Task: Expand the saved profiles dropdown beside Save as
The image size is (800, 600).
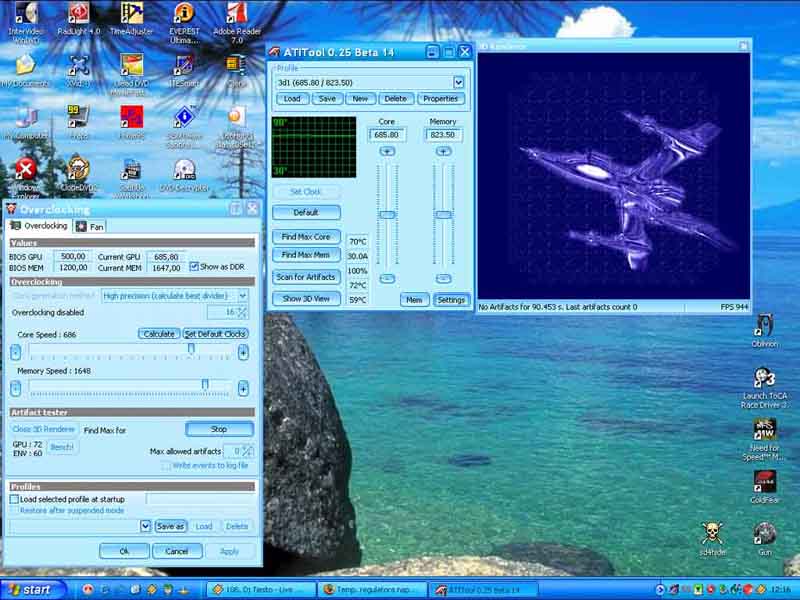Action: pos(145,526)
